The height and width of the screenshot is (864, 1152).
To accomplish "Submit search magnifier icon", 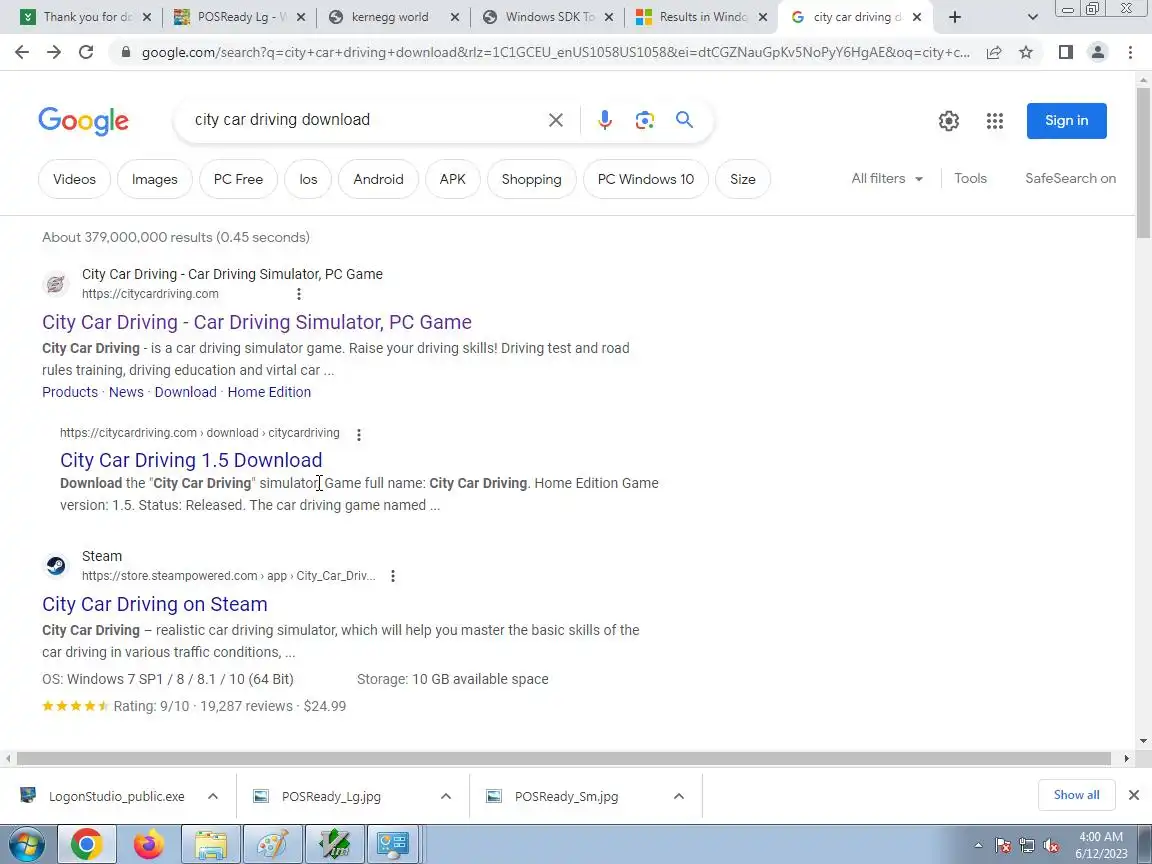I will coord(685,120).
